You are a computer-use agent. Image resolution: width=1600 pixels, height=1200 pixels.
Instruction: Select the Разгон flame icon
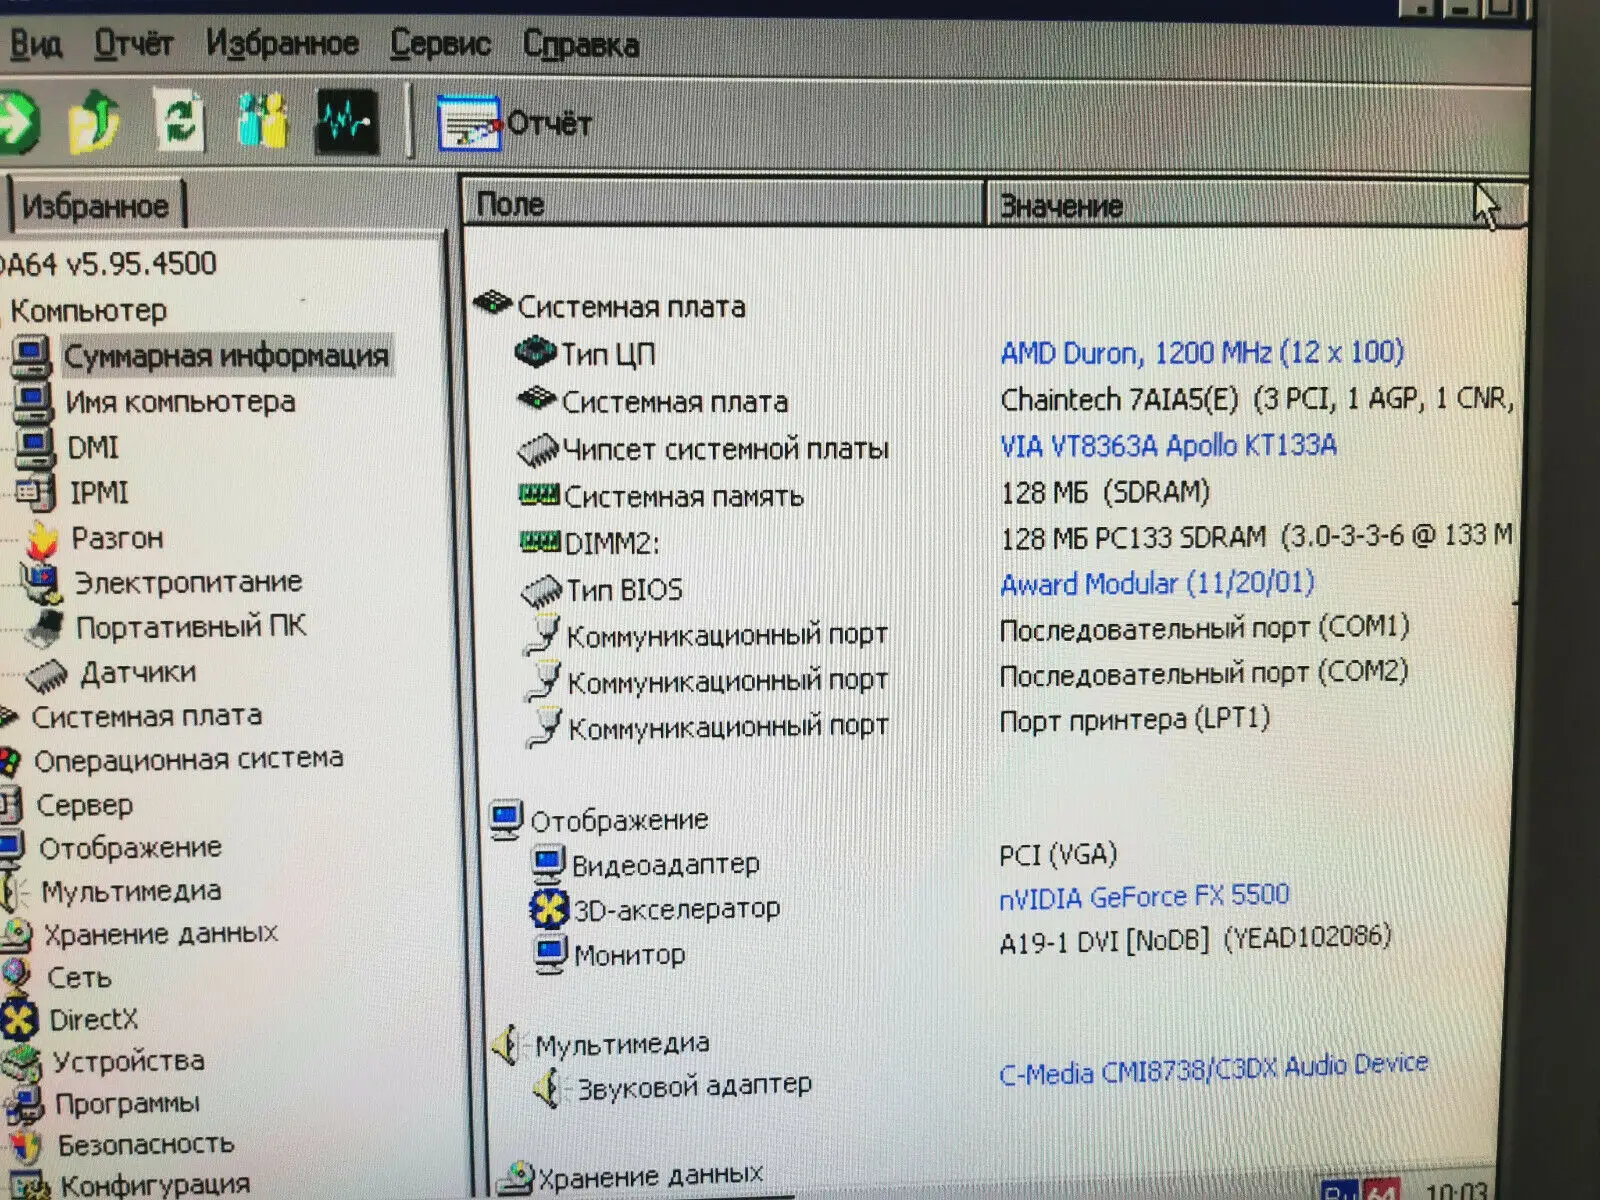pos(44,538)
